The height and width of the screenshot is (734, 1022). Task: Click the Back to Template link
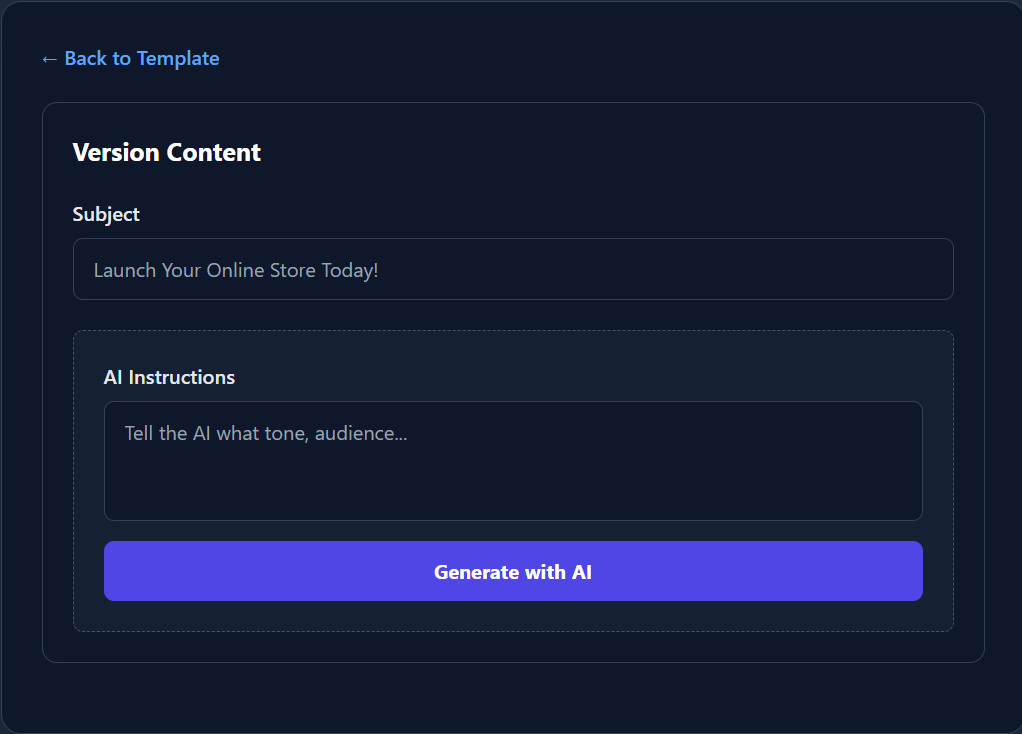(130, 59)
